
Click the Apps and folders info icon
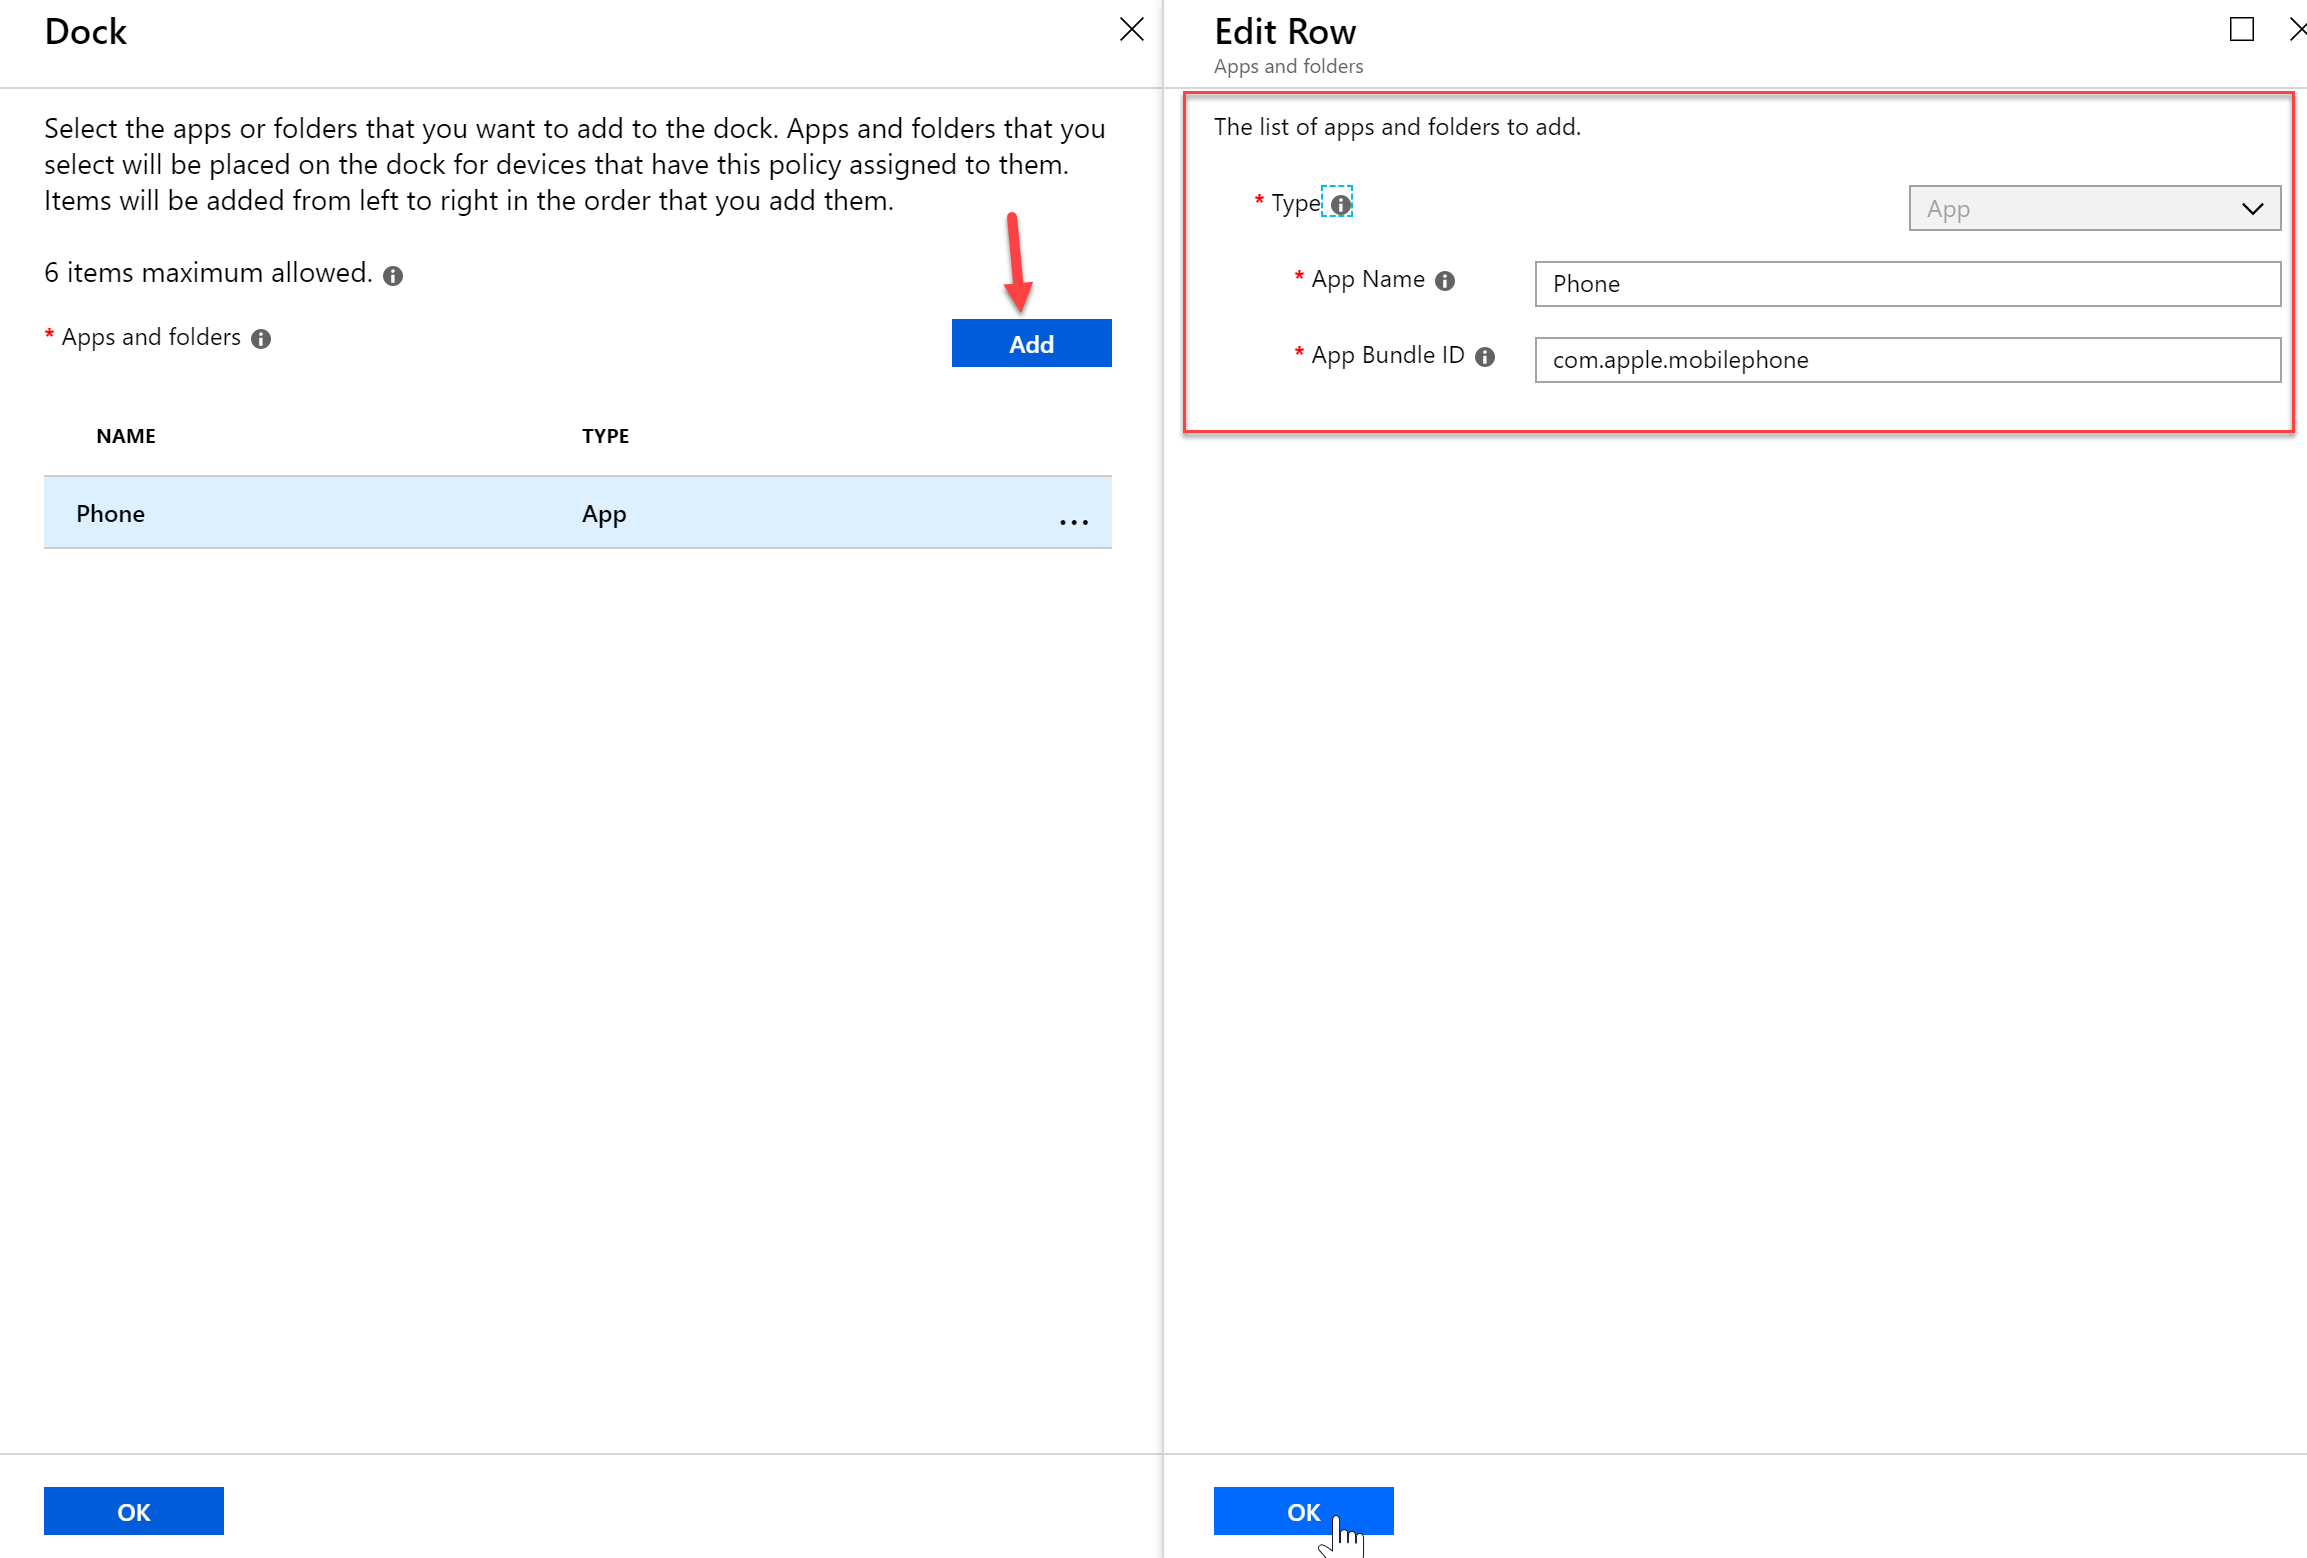click(x=261, y=339)
